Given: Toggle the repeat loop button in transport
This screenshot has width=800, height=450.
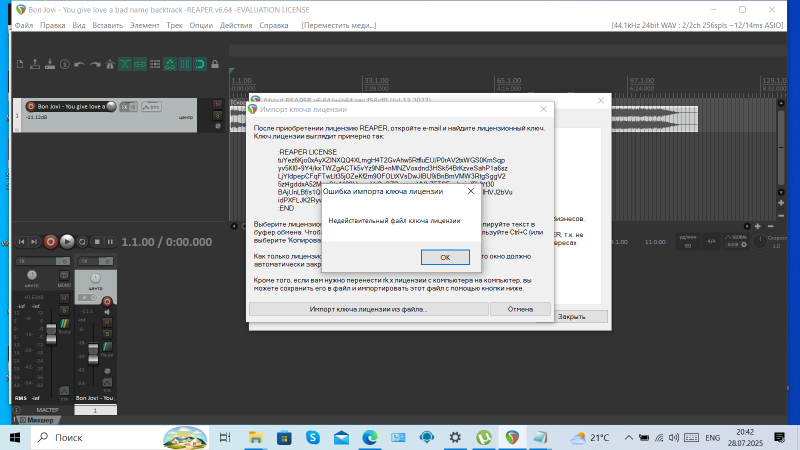Looking at the screenshot, I should pyautogui.click(x=83, y=241).
